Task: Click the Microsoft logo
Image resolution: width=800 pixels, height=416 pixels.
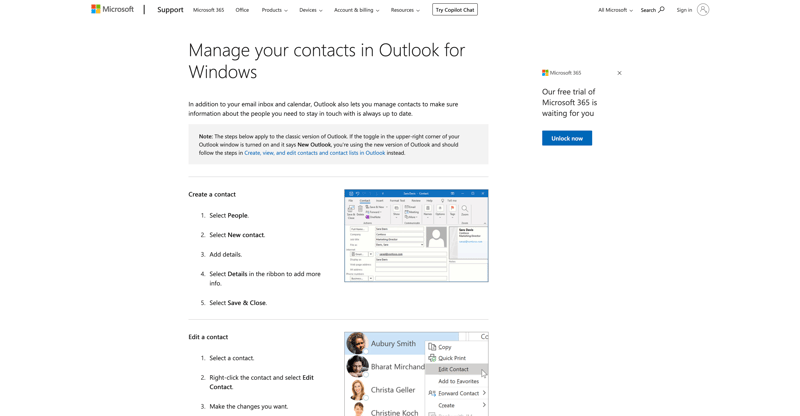Action: click(112, 9)
